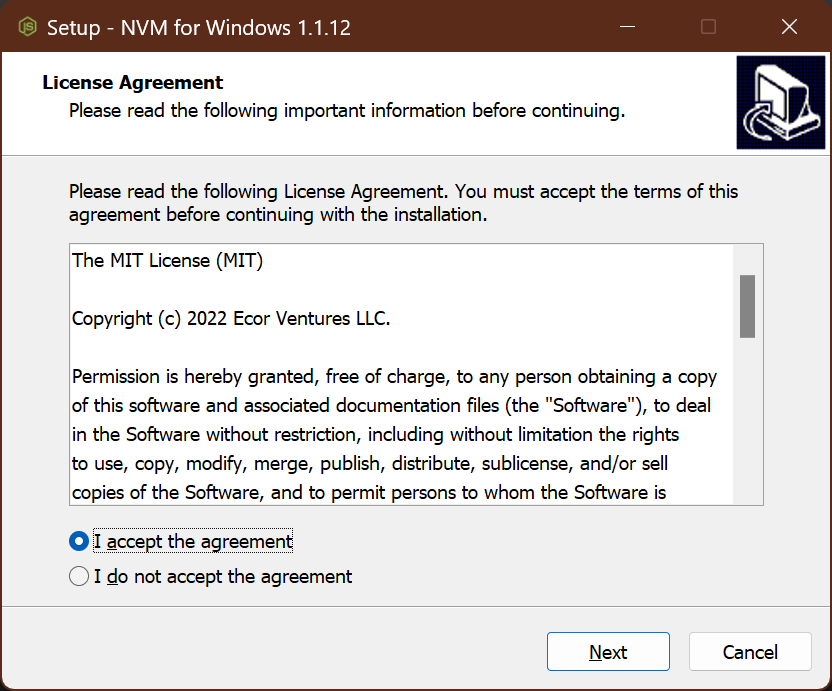Click the license text scrollbar thumb
The image size is (832, 691).
click(x=747, y=306)
